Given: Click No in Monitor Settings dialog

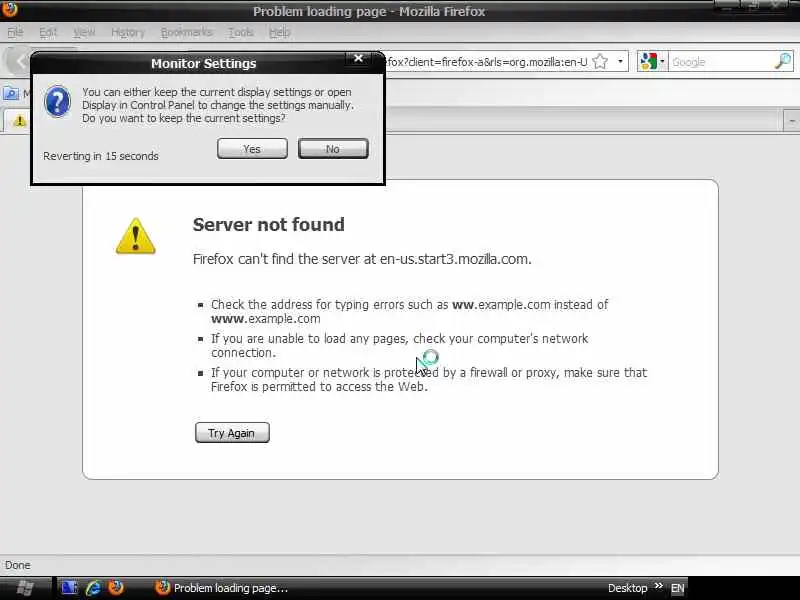Looking at the screenshot, I should click(333, 148).
